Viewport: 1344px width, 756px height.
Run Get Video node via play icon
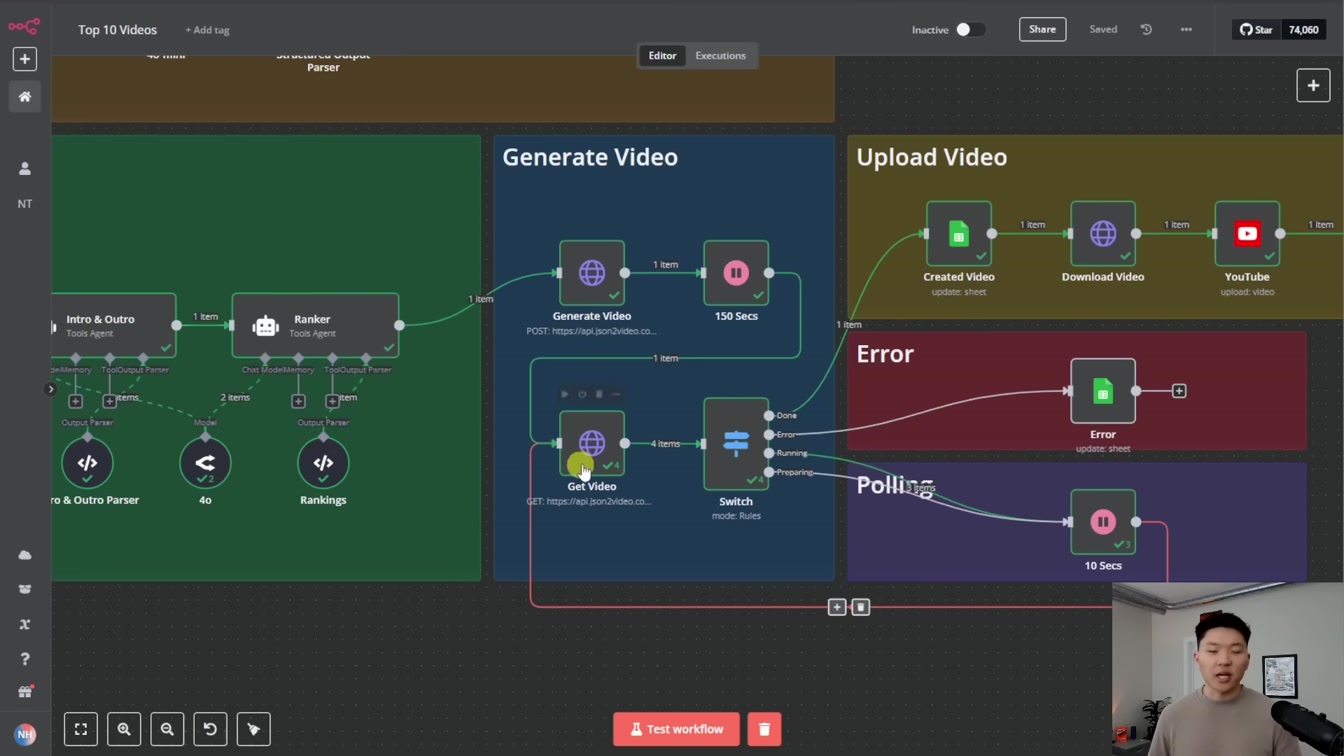[x=565, y=395]
